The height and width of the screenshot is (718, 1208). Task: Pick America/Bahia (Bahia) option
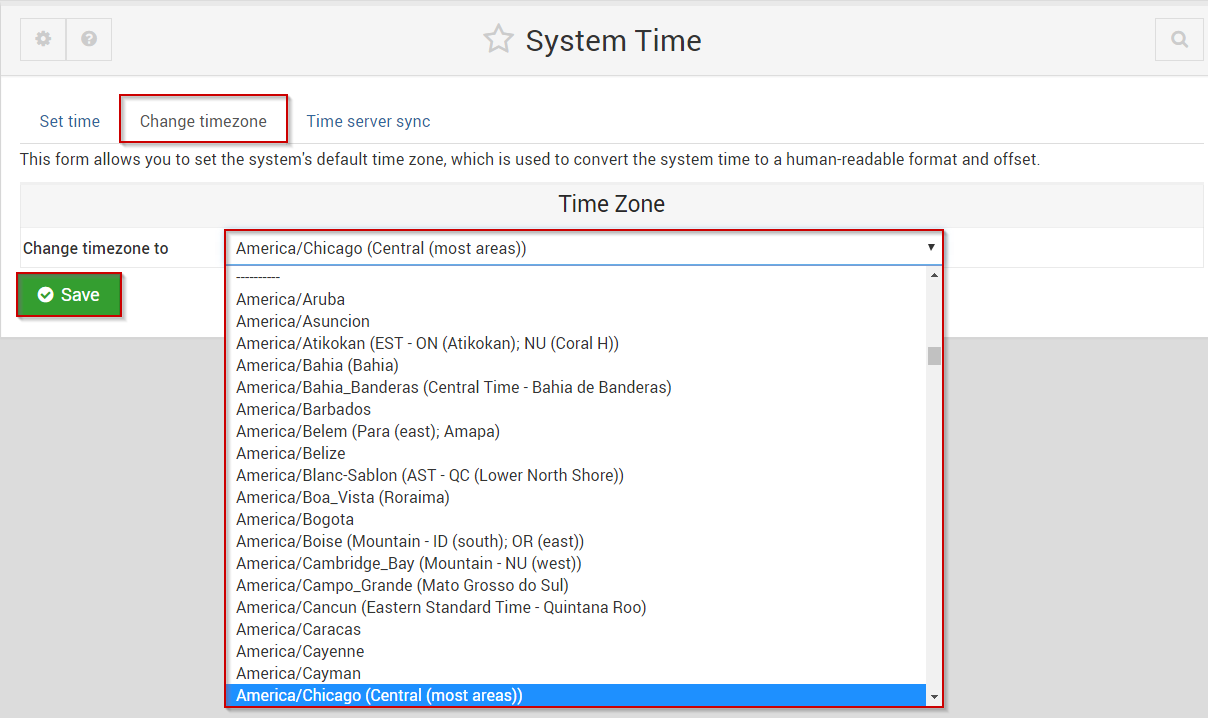coord(577,365)
